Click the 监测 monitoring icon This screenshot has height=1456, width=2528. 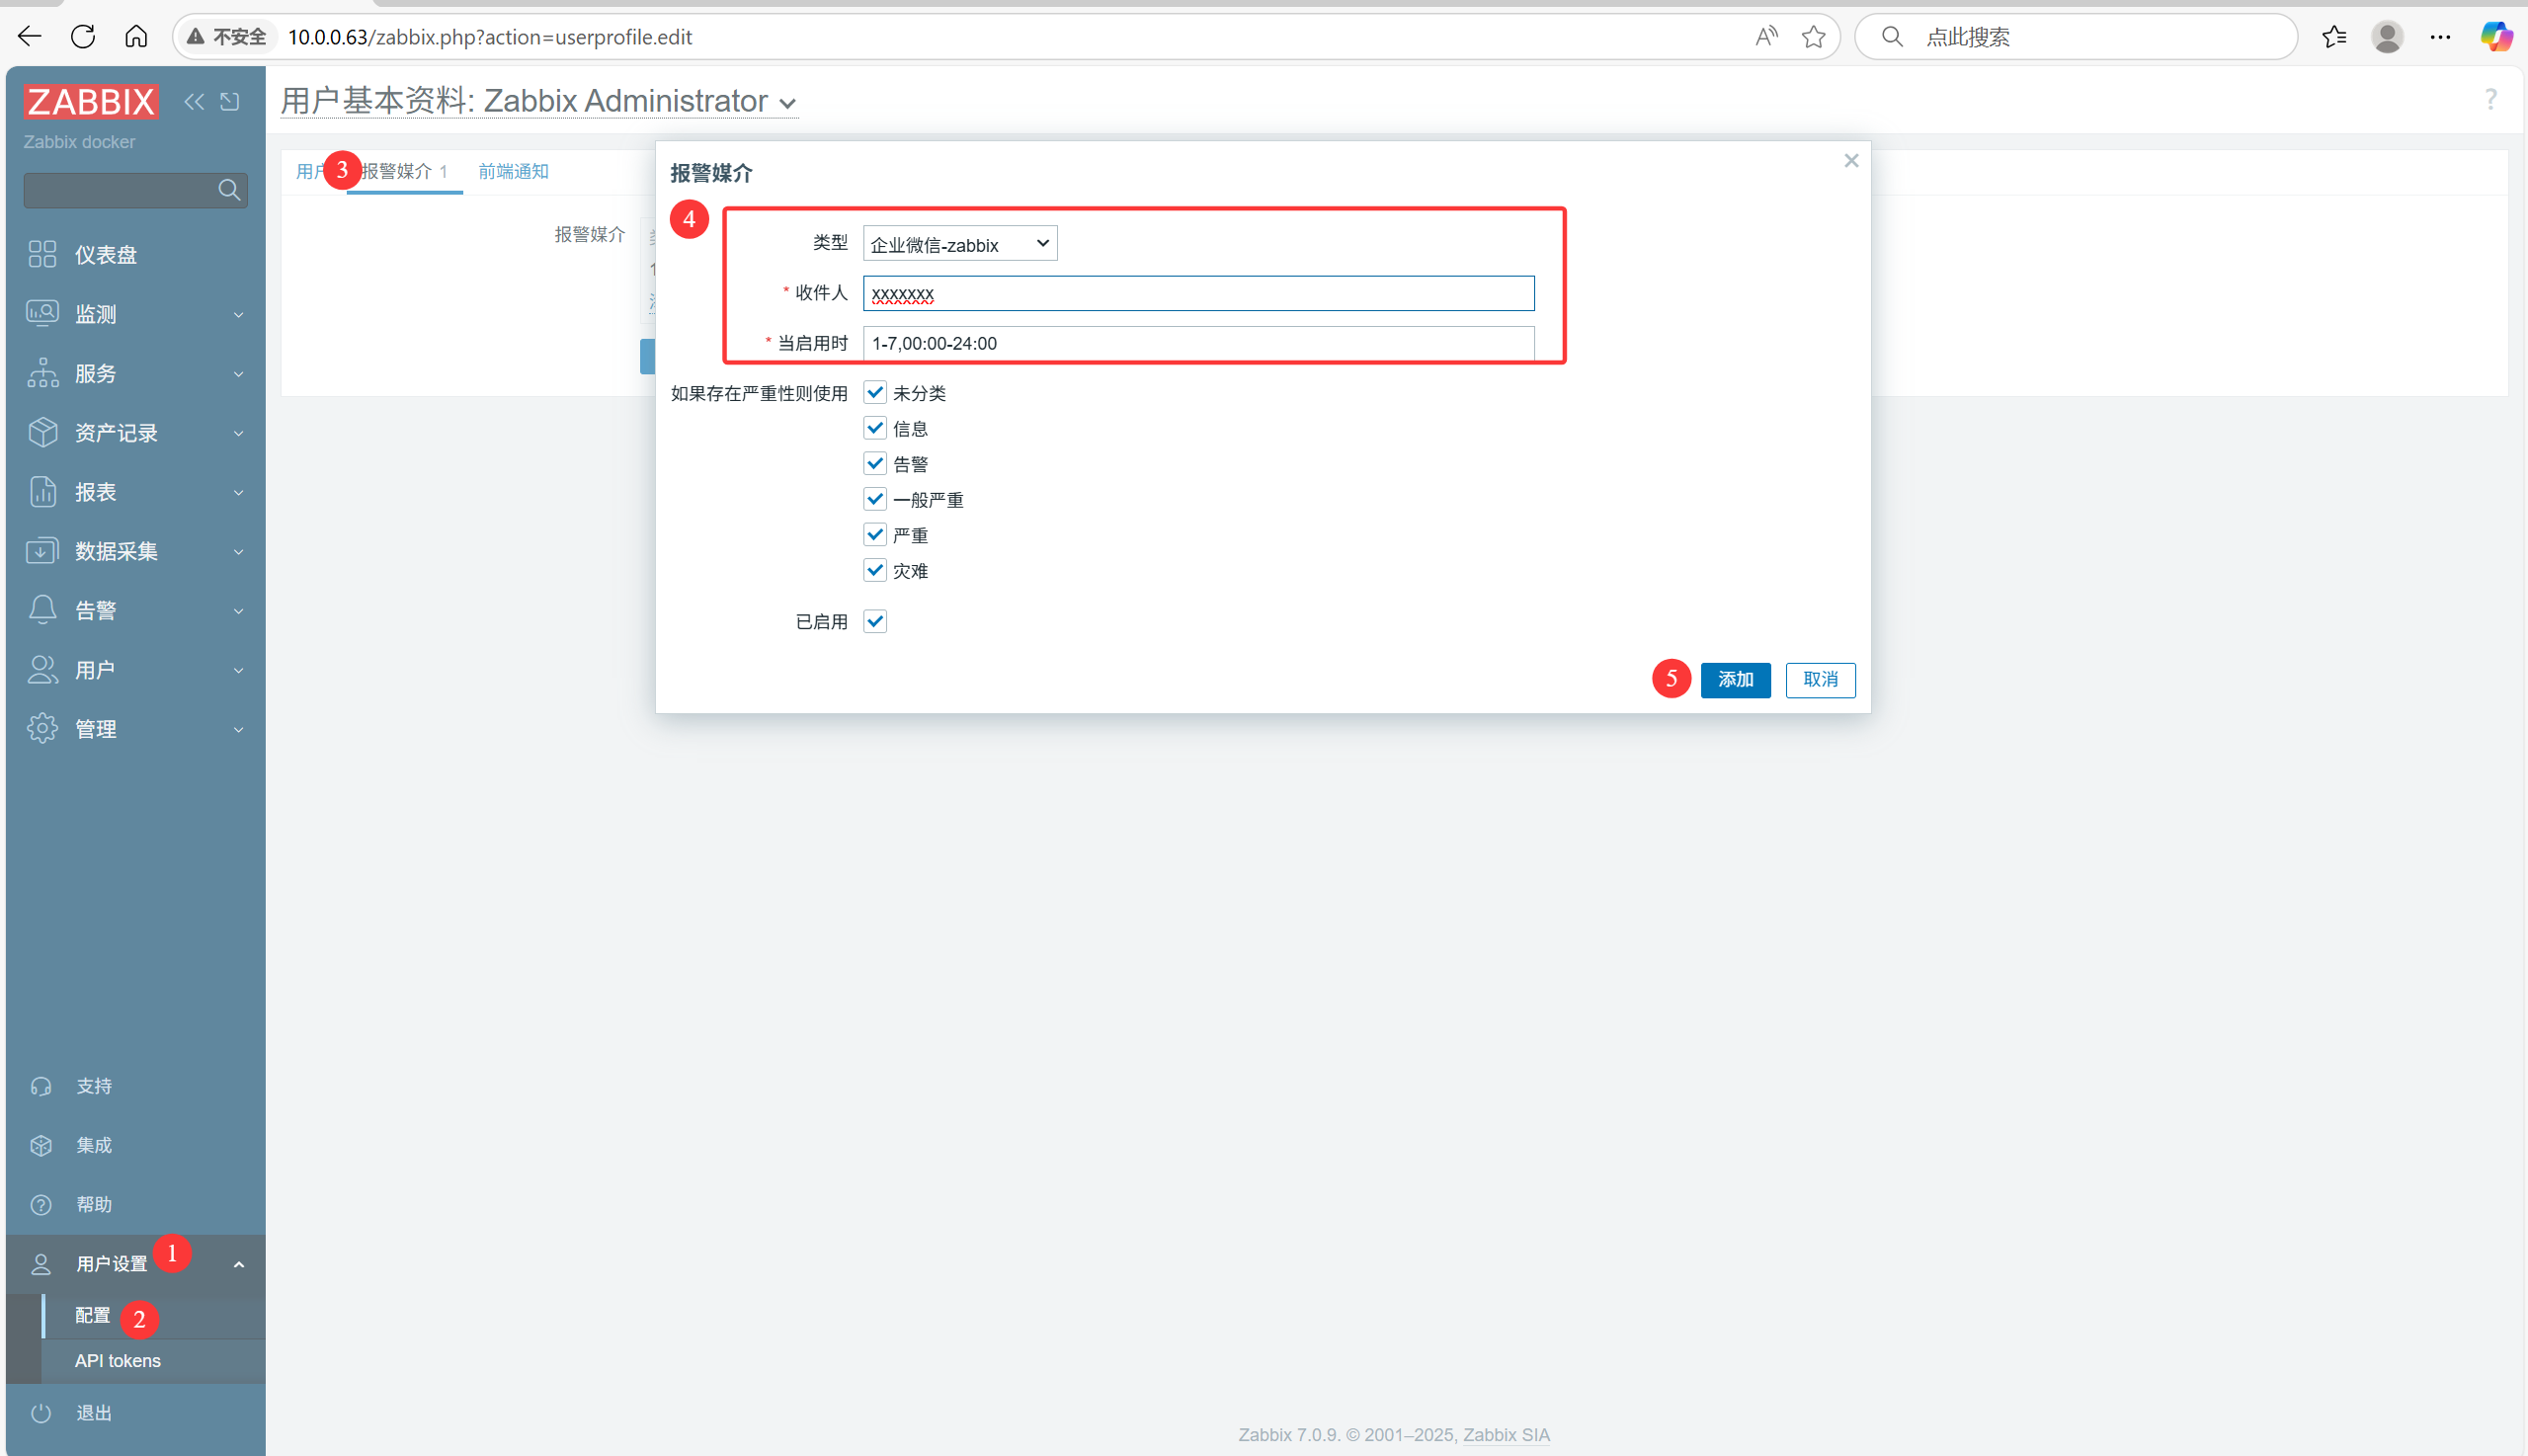(x=42, y=314)
